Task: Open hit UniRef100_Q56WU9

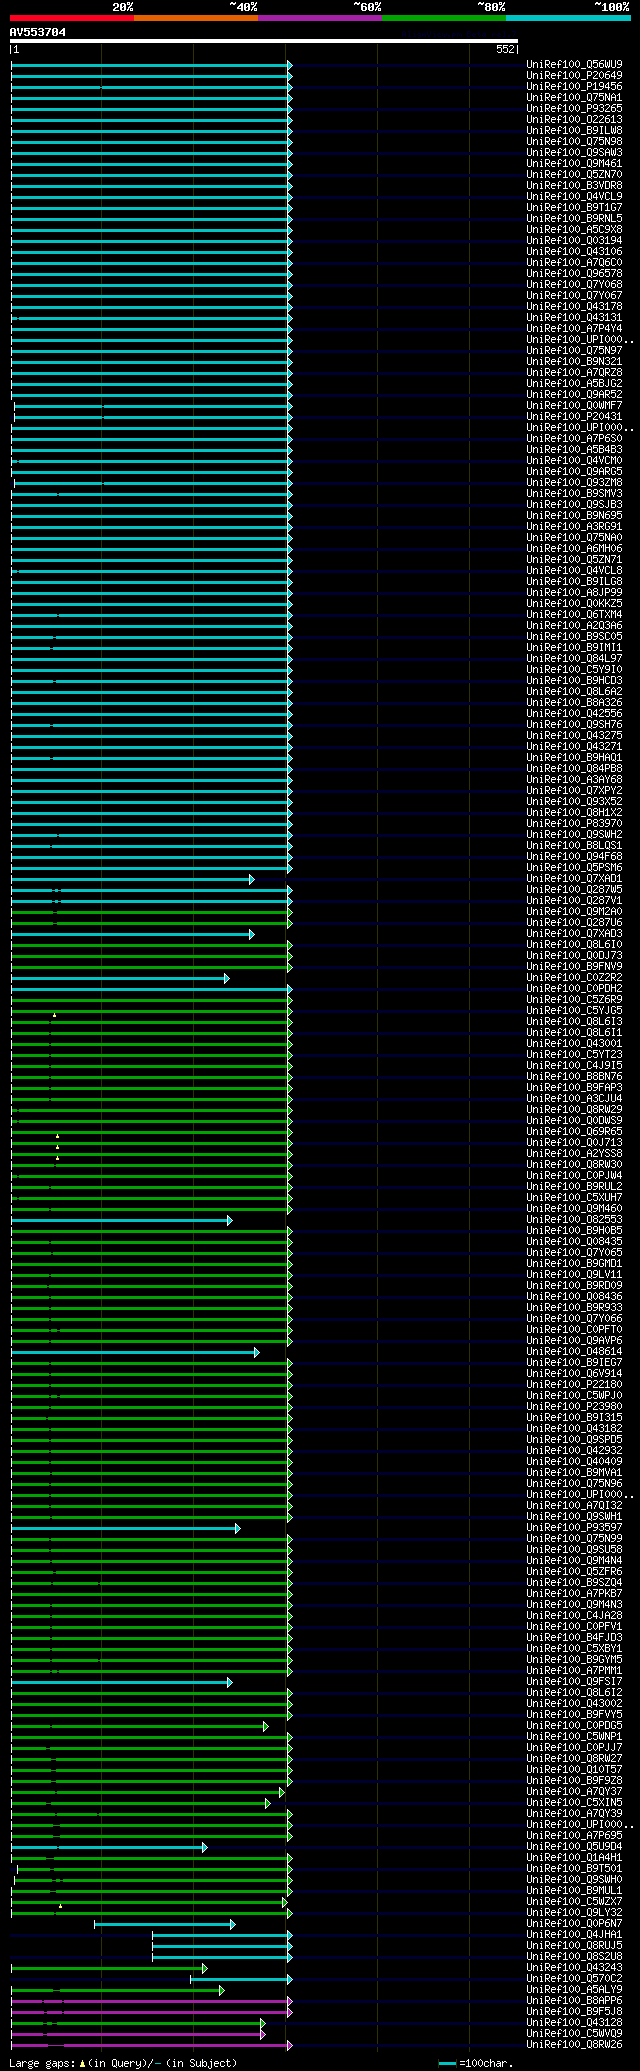Action: point(574,64)
